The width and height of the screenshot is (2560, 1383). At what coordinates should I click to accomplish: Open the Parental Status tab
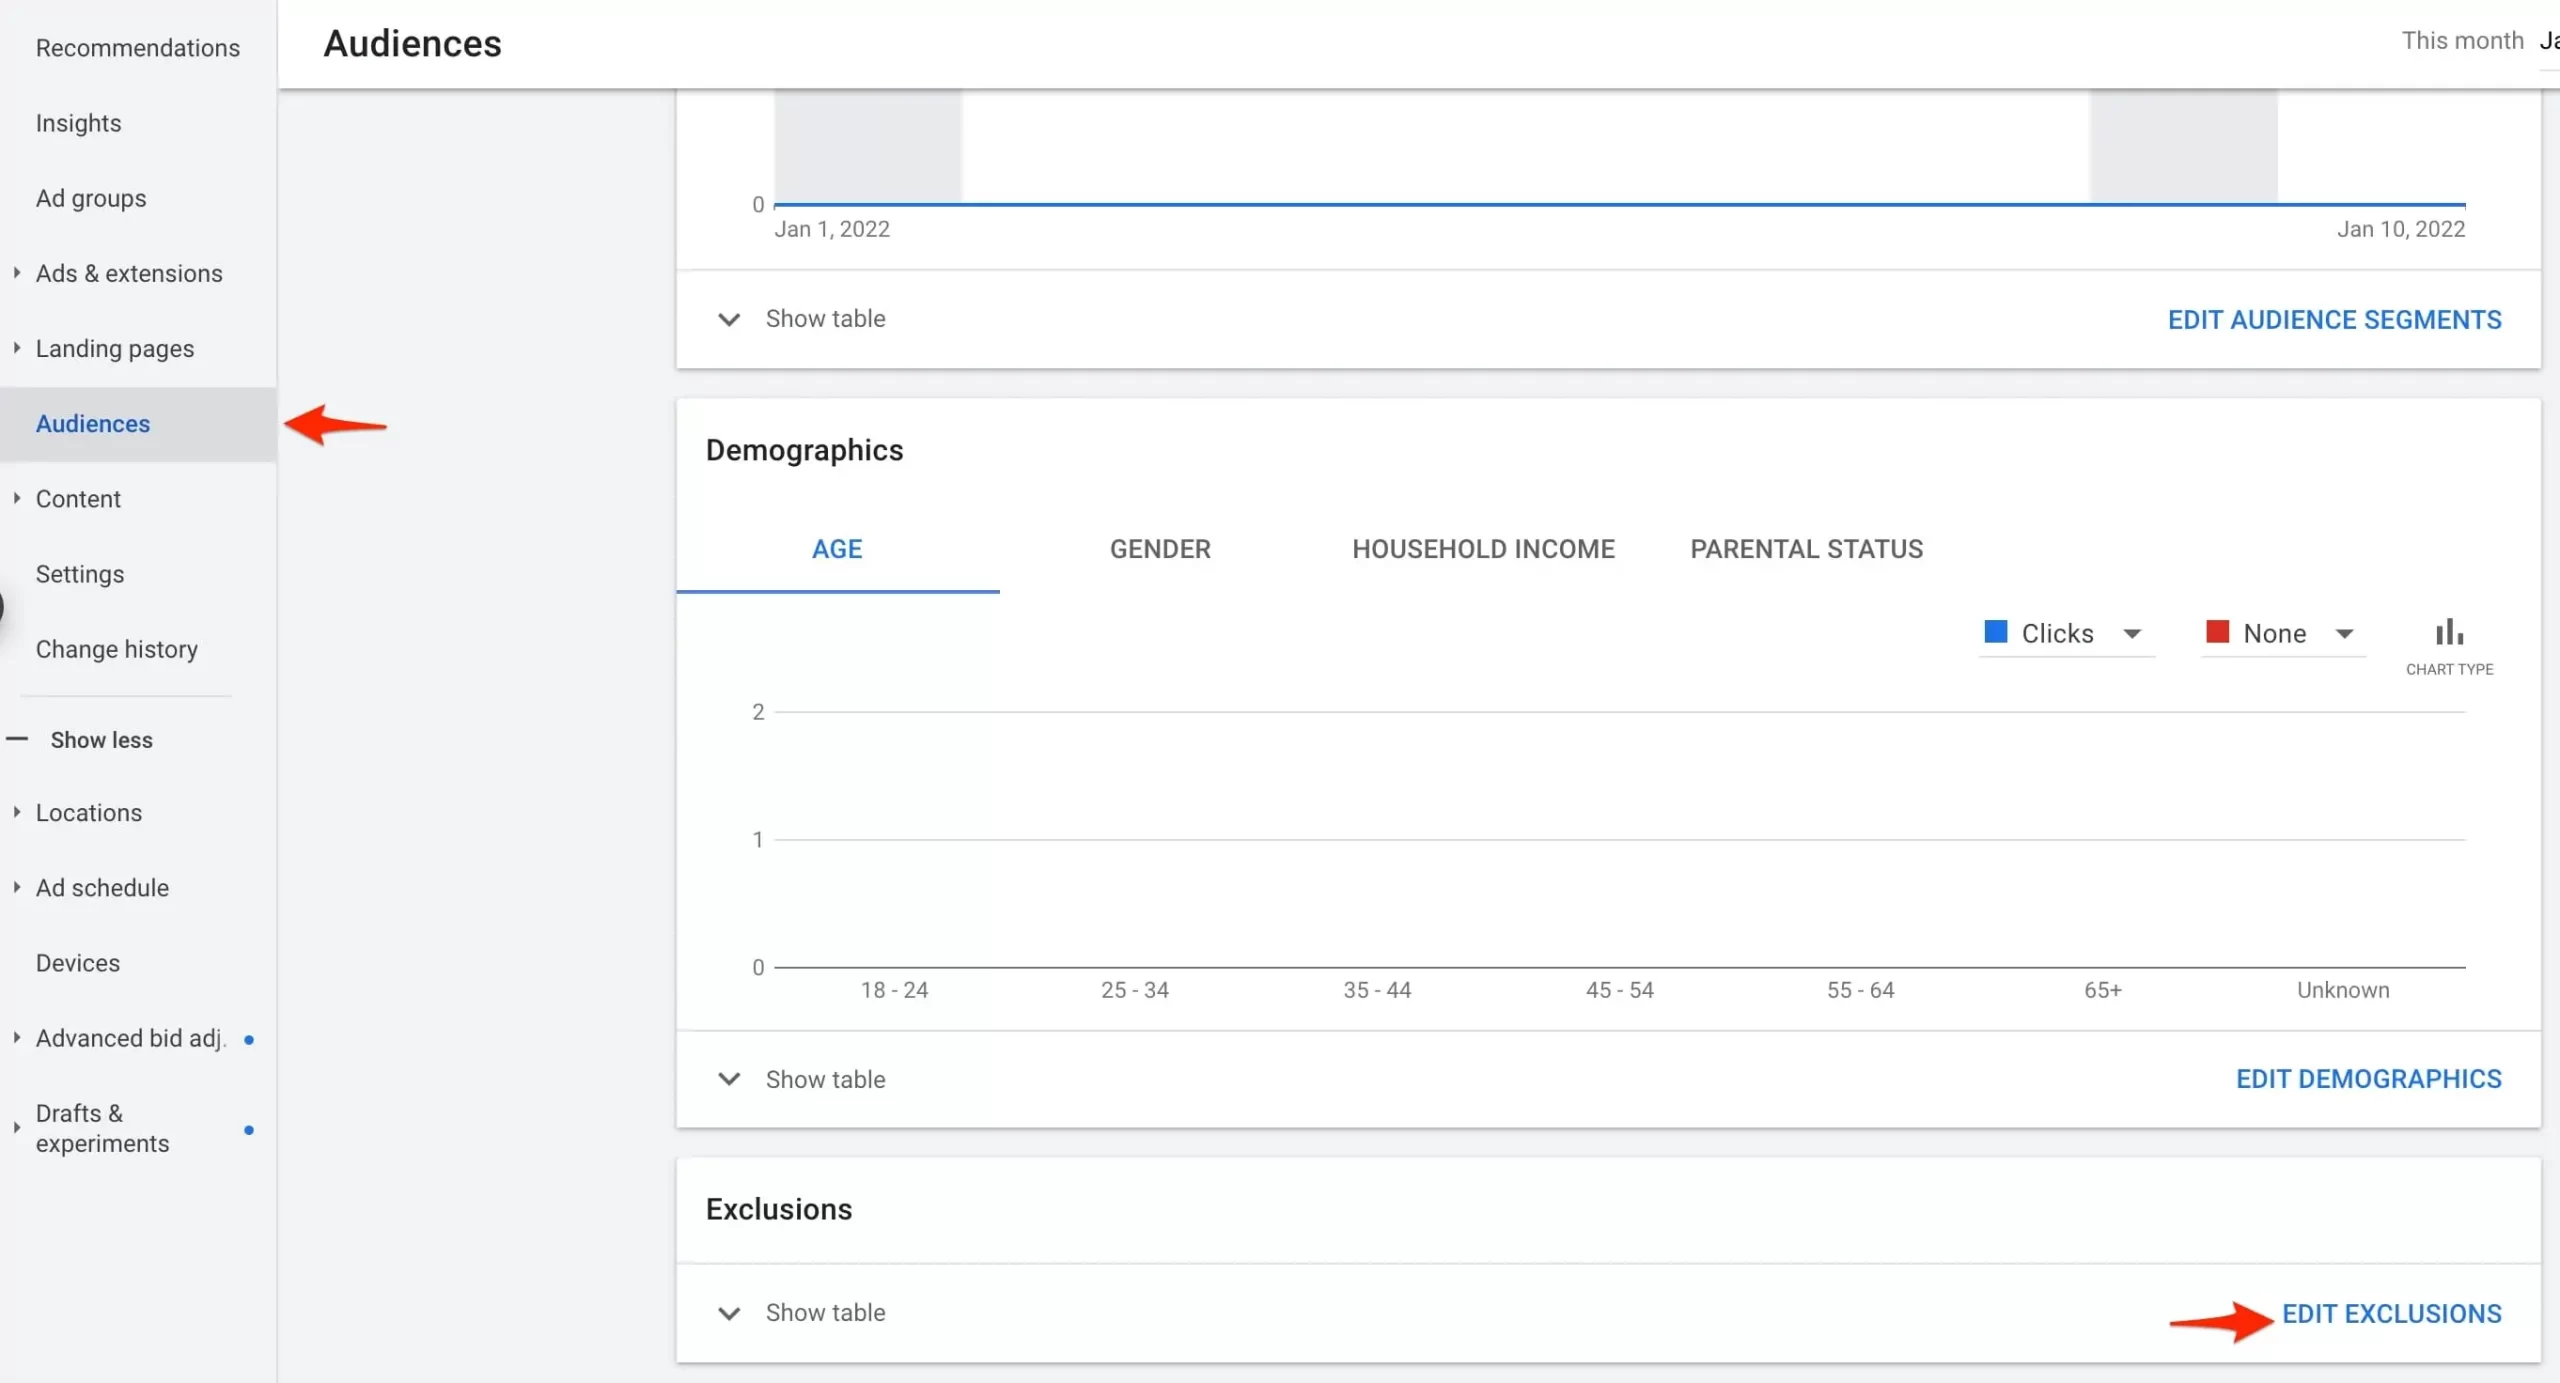click(1806, 549)
